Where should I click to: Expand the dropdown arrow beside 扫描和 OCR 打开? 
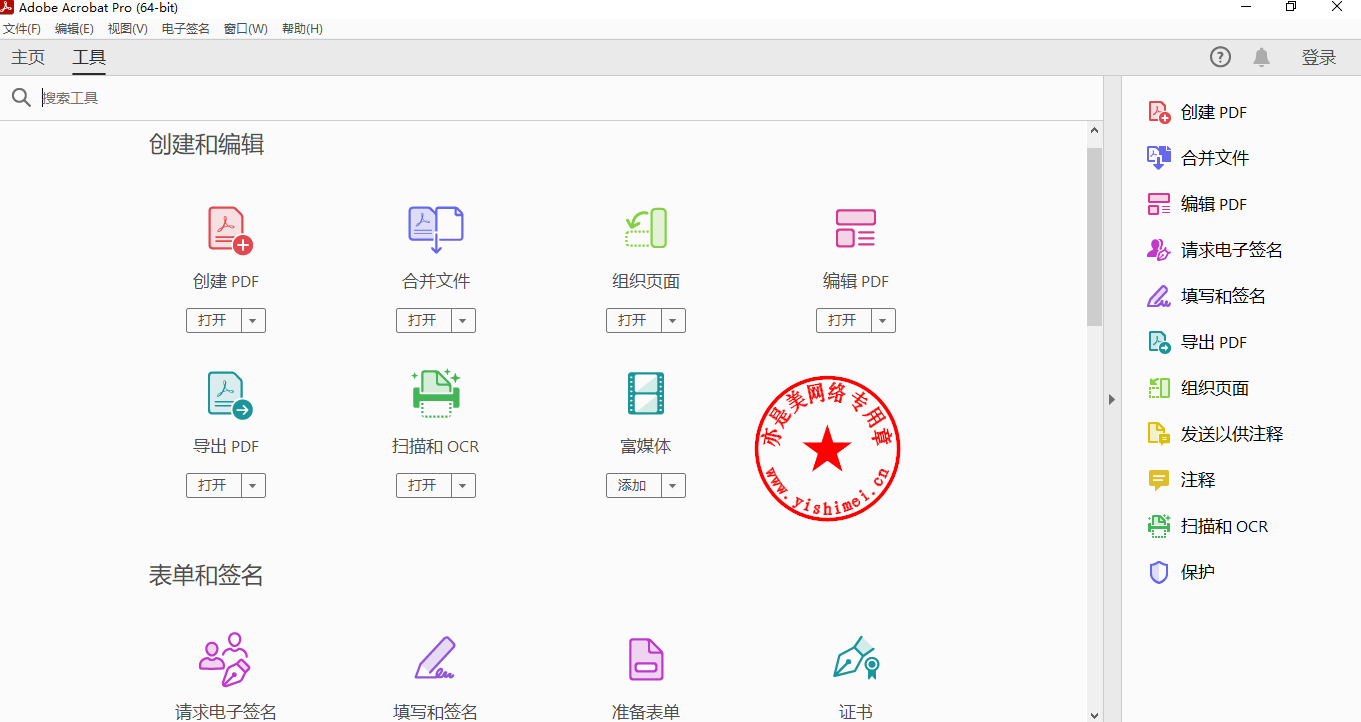click(x=462, y=485)
